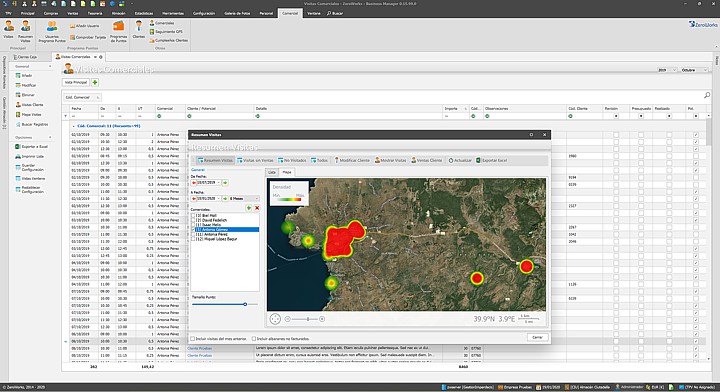720x392 pixels.
Task: Click Vista Principal button
Action: click(x=76, y=82)
